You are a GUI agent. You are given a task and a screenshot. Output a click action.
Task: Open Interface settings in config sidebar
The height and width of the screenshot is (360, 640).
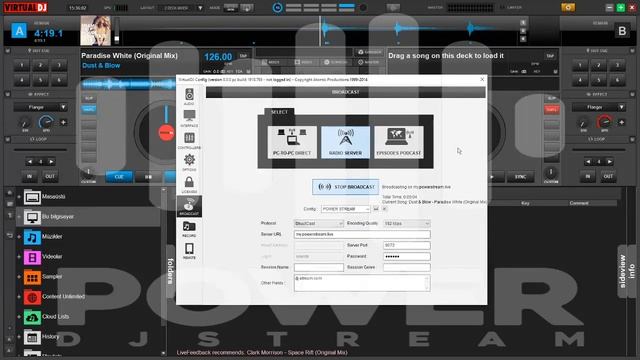(x=189, y=118)
